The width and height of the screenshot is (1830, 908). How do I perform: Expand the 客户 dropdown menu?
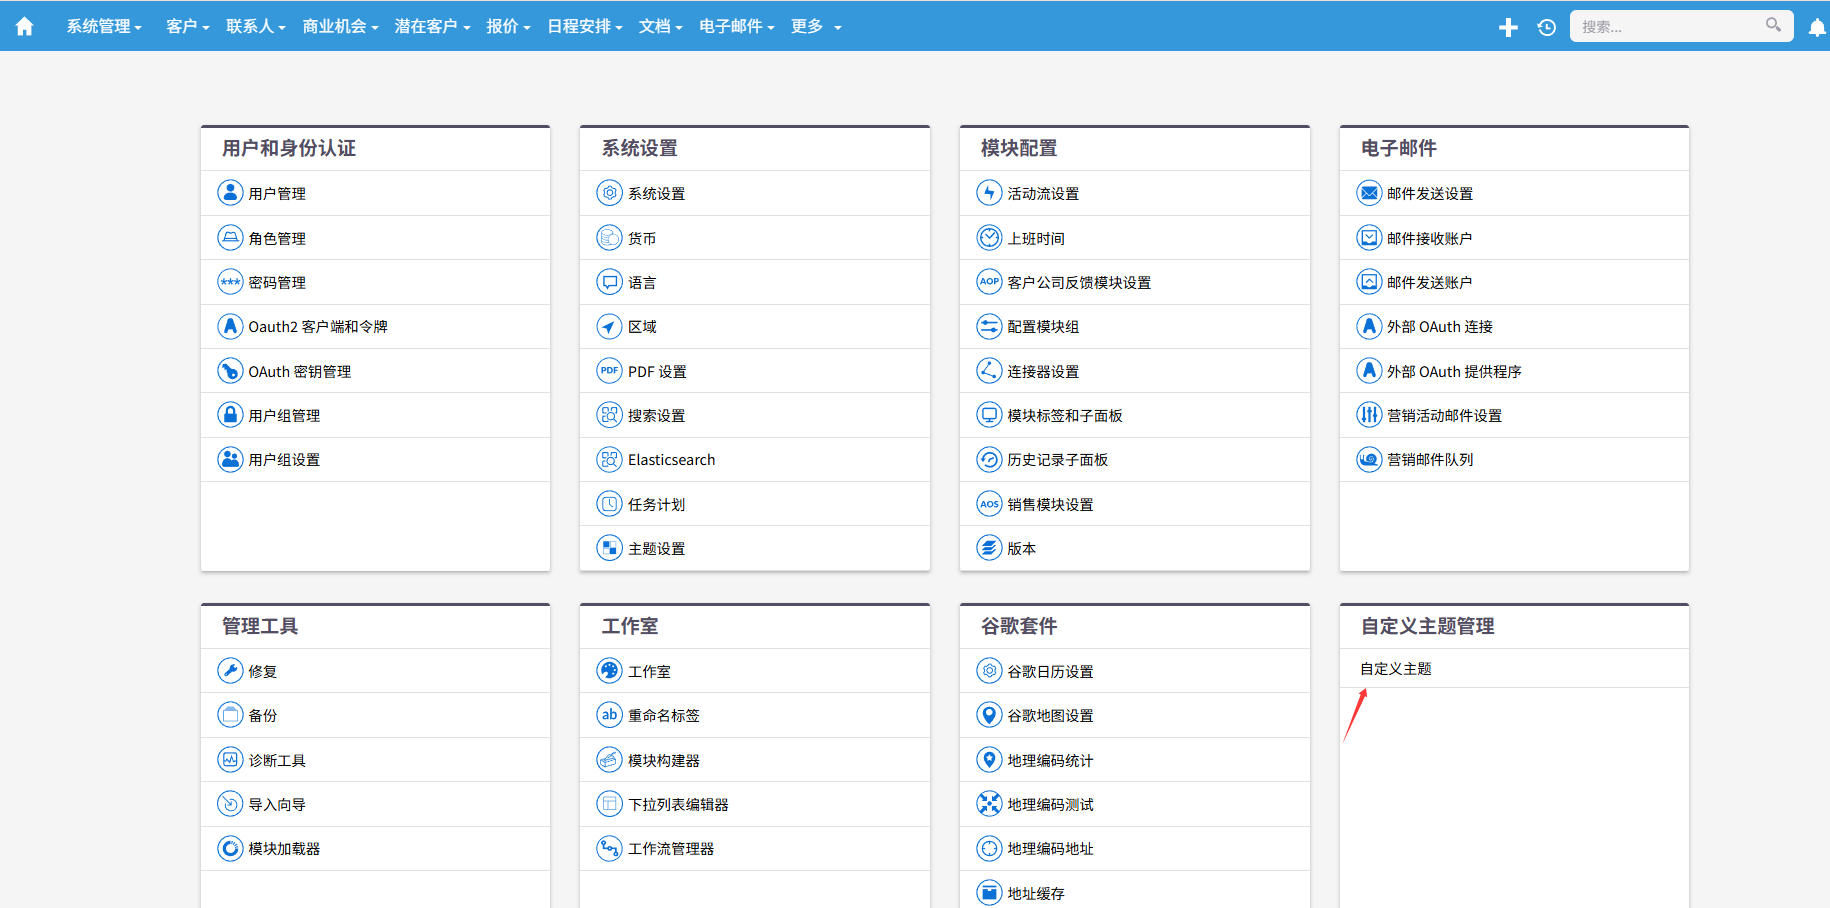point(187,26)
